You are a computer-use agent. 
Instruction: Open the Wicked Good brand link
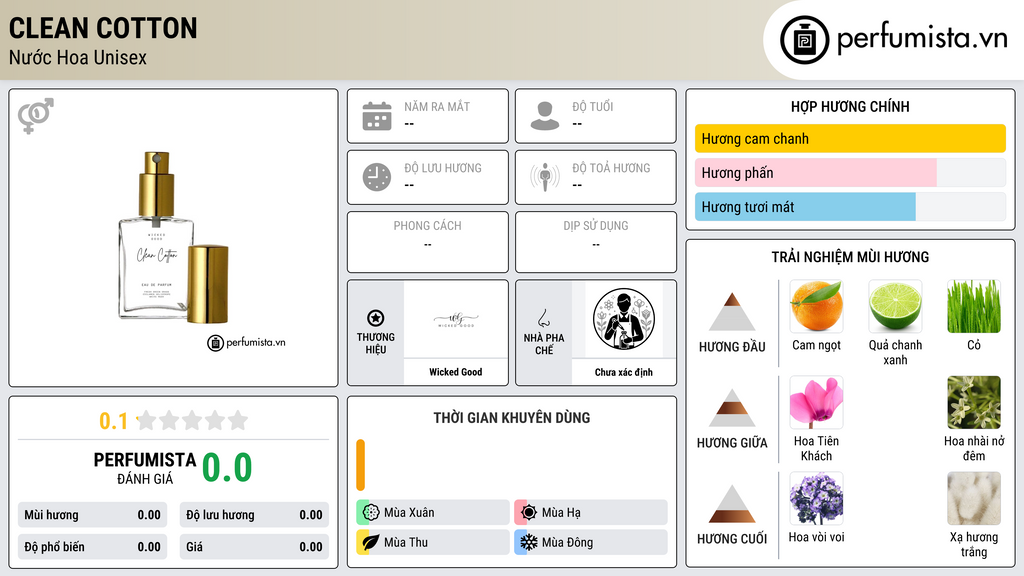point(455,372)
